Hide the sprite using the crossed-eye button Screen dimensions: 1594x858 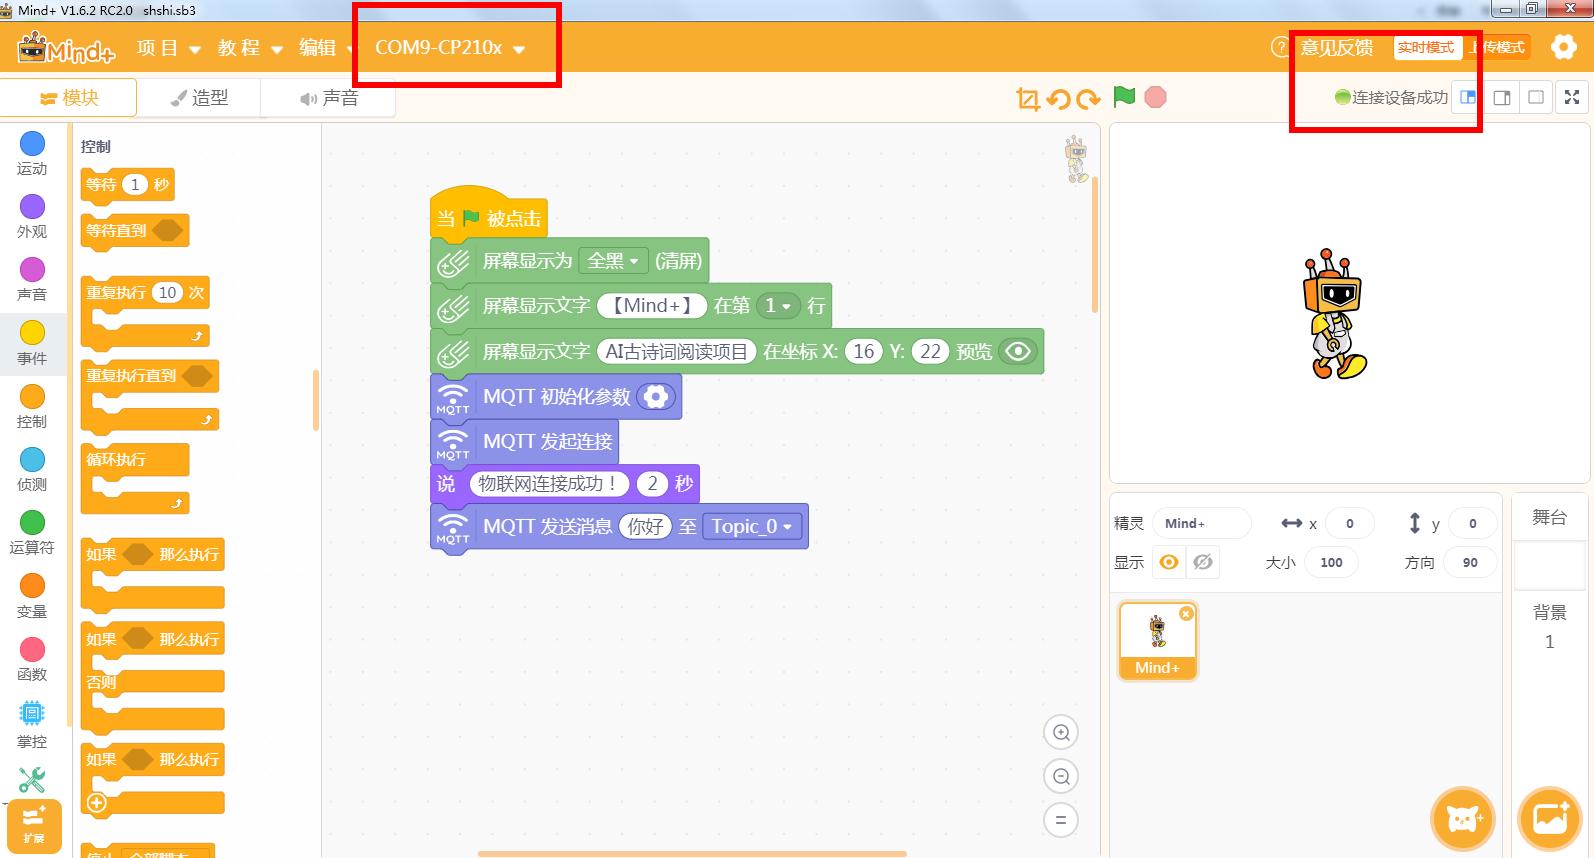(x=1203, y=562)
